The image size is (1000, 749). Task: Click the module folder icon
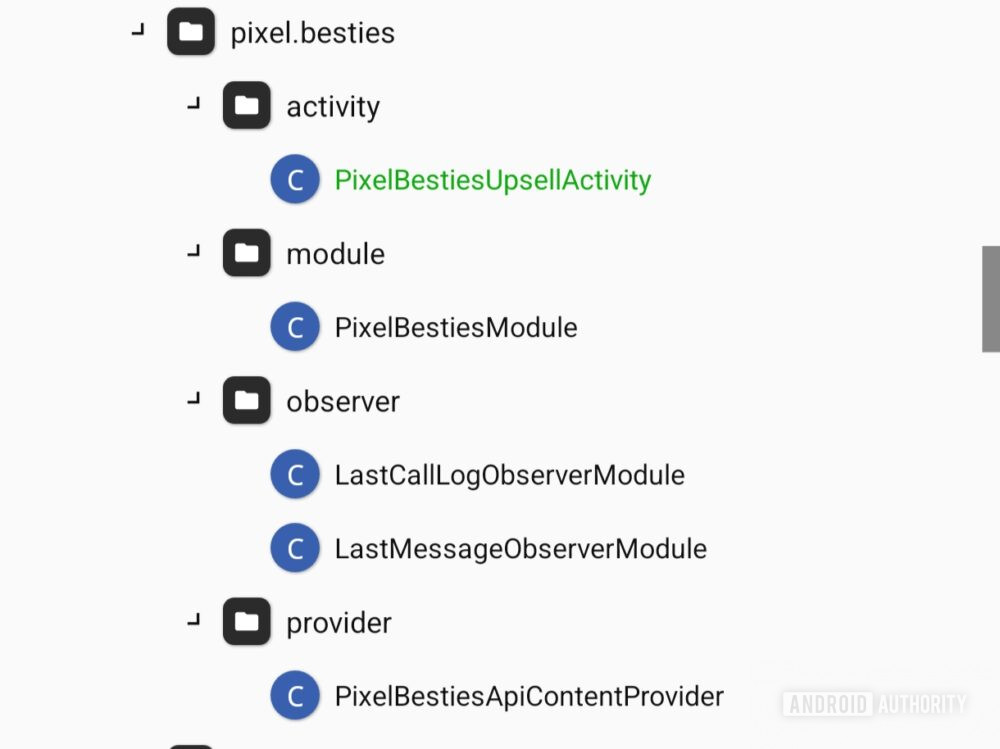coord(247,253)
